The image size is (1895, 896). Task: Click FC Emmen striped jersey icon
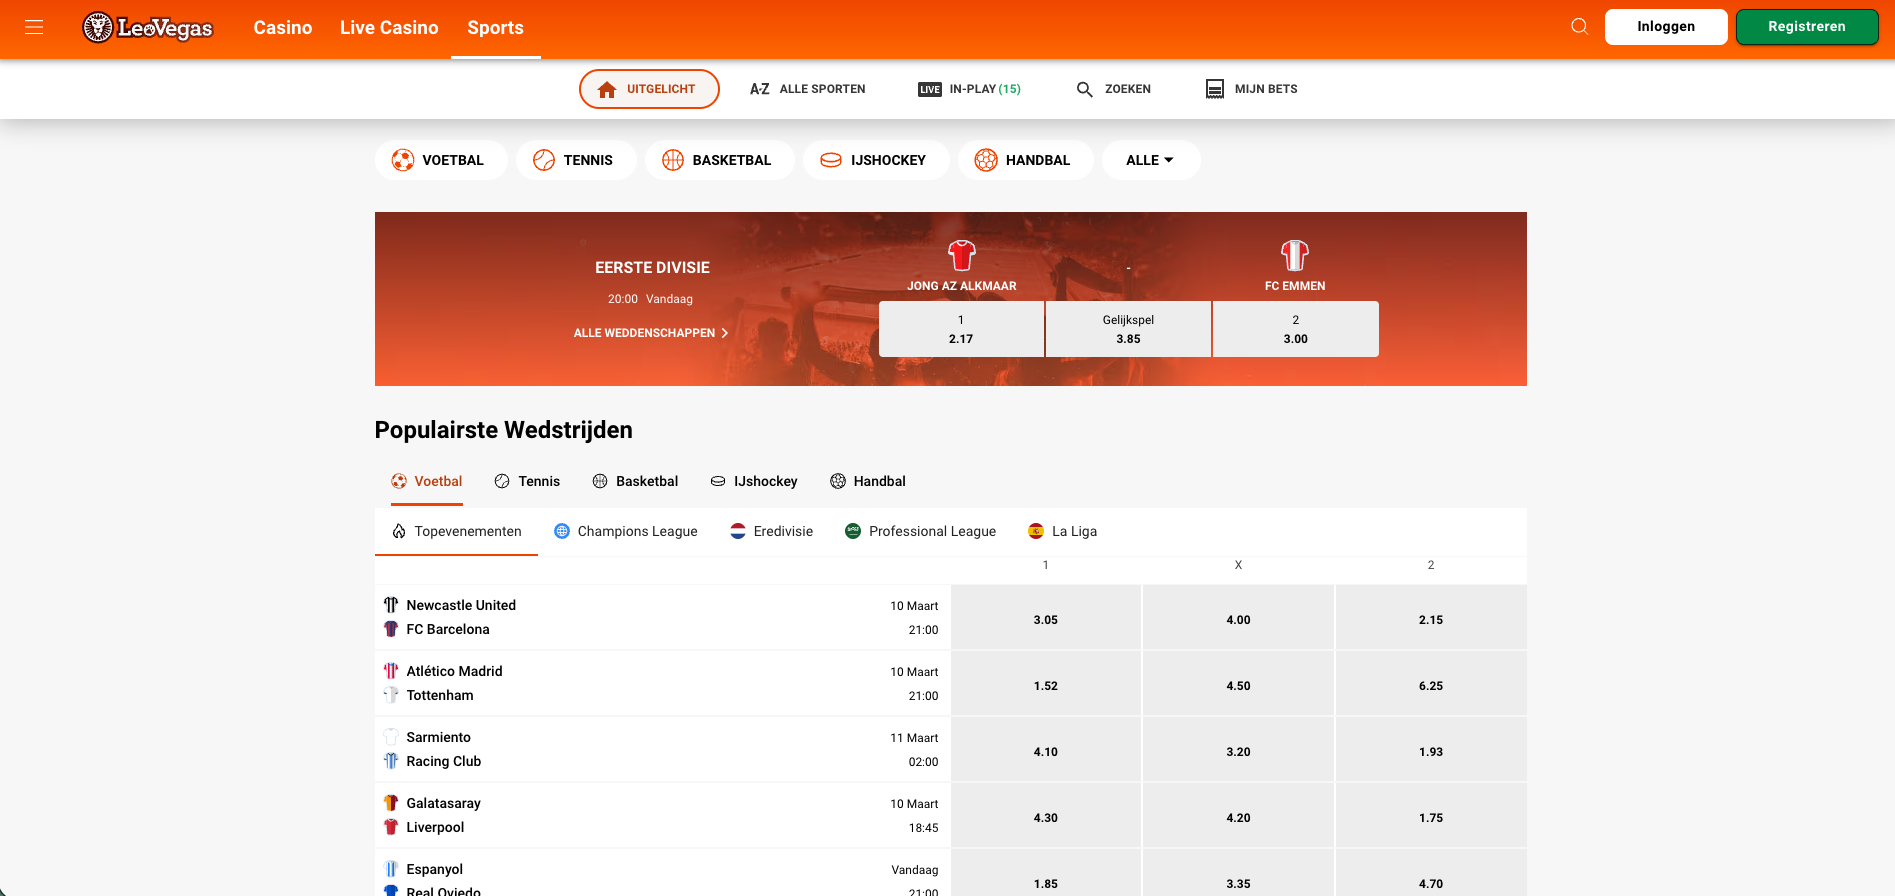[x=1295, y=255]
